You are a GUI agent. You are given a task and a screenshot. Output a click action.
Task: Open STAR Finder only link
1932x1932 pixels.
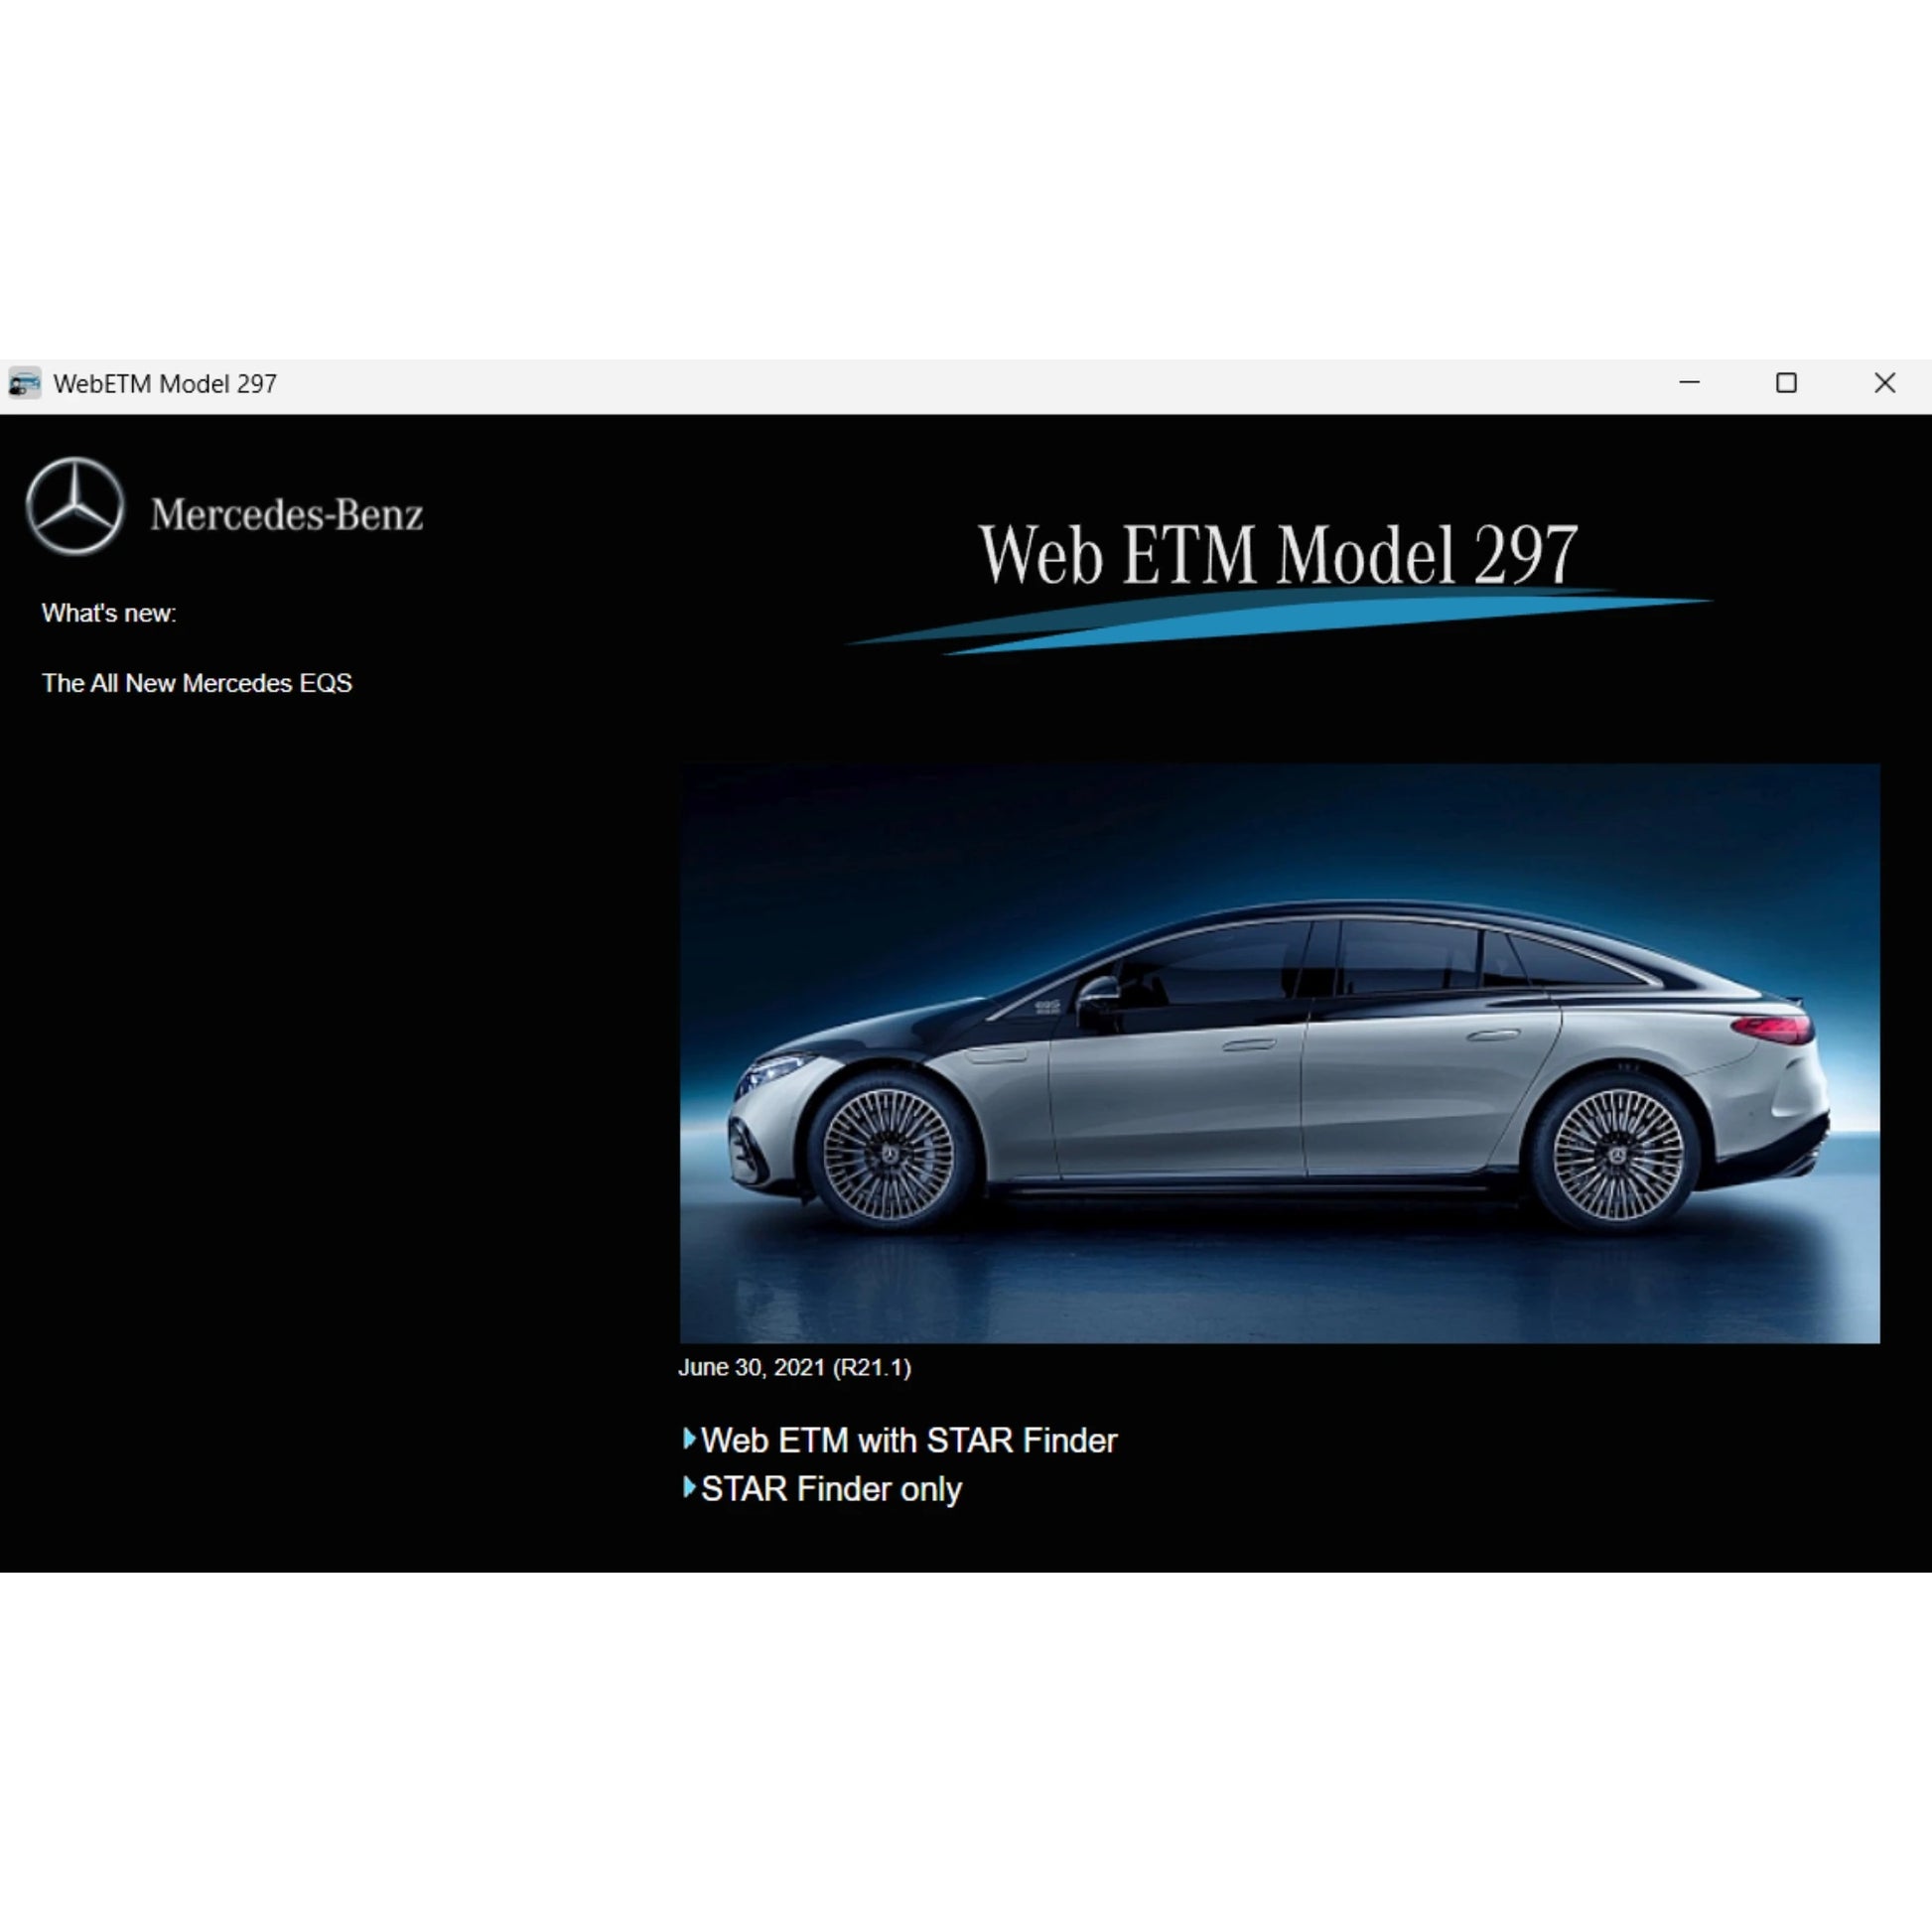tap(831, 1489)
